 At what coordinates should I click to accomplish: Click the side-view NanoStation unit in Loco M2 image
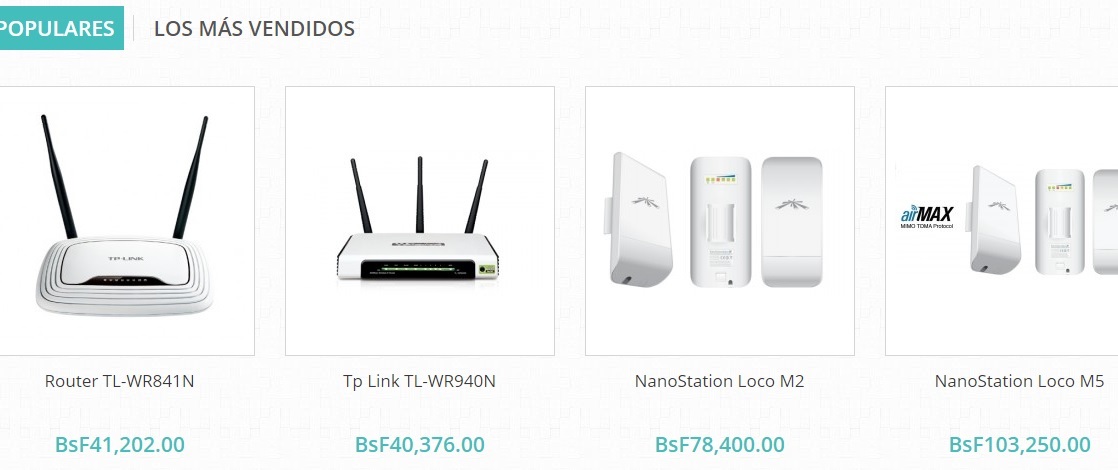point(637,219)
